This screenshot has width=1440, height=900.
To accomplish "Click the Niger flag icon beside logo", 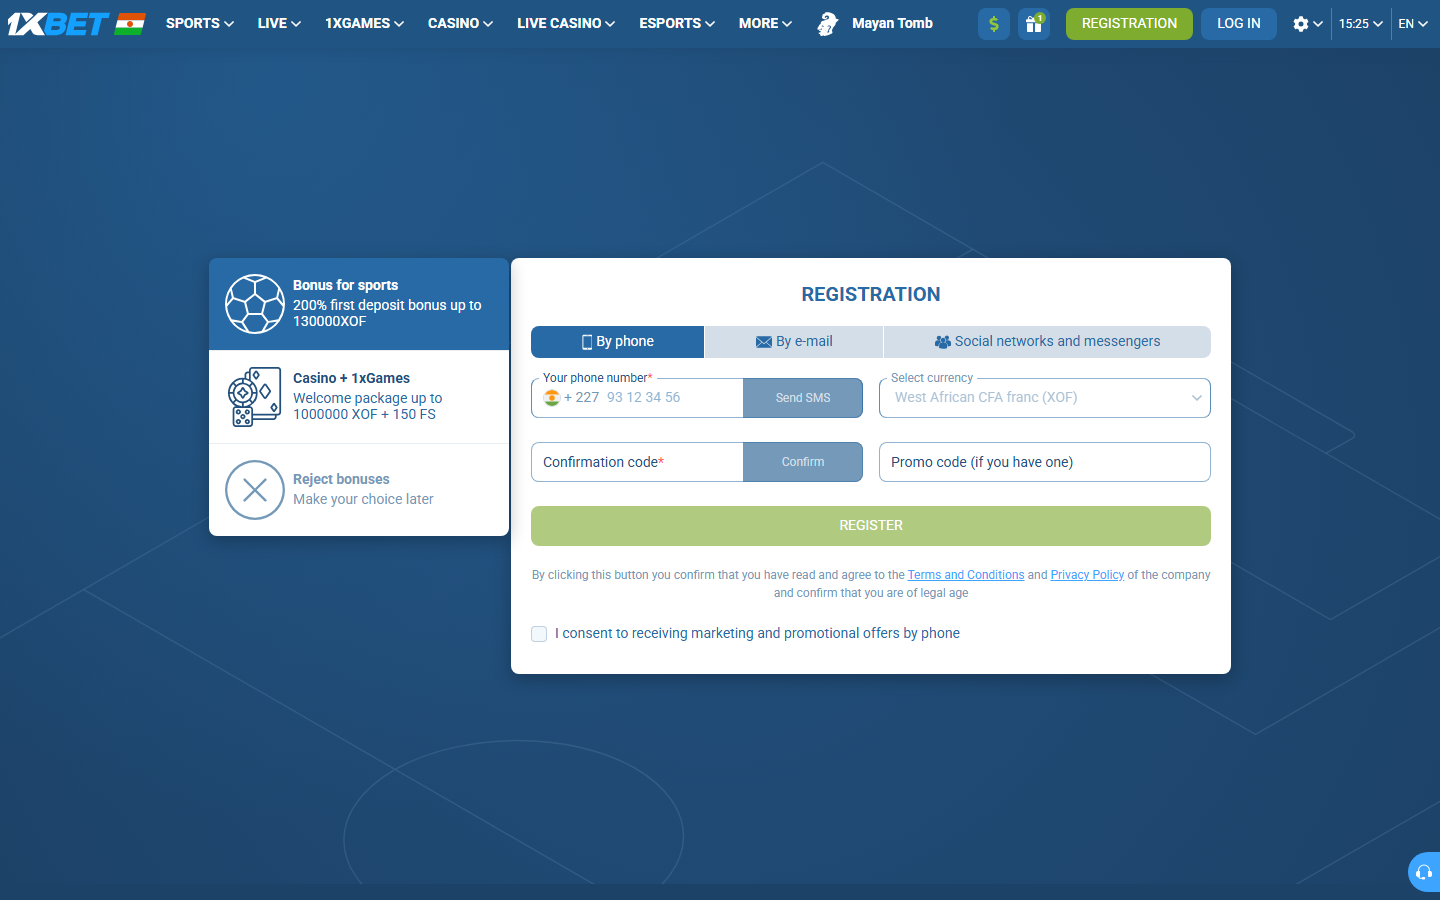I will click(130, 23).
